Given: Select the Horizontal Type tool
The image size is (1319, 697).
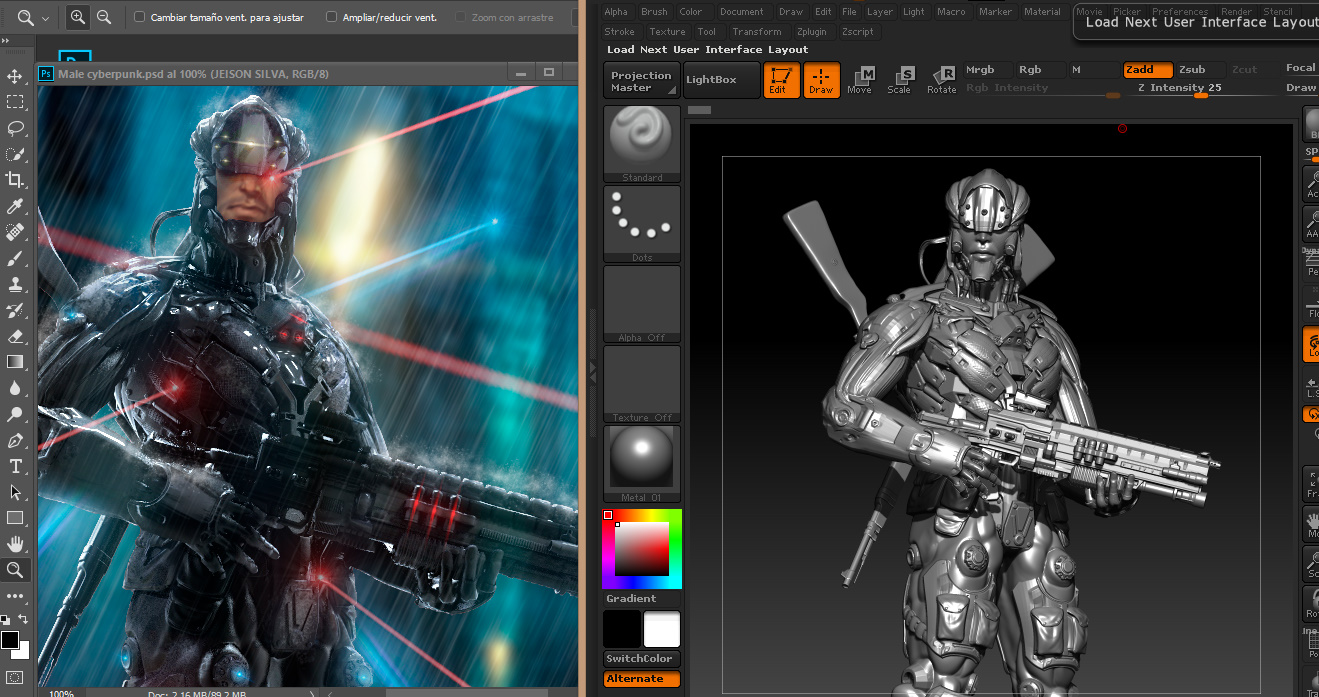Looking at the screenshot, I should click(15, 466).
